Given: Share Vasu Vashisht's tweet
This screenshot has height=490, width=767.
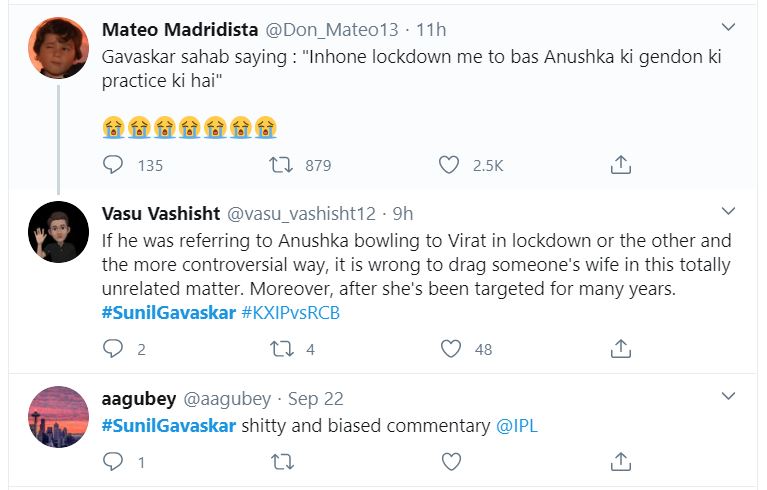Looking at the screenshot, I should 620,348.
